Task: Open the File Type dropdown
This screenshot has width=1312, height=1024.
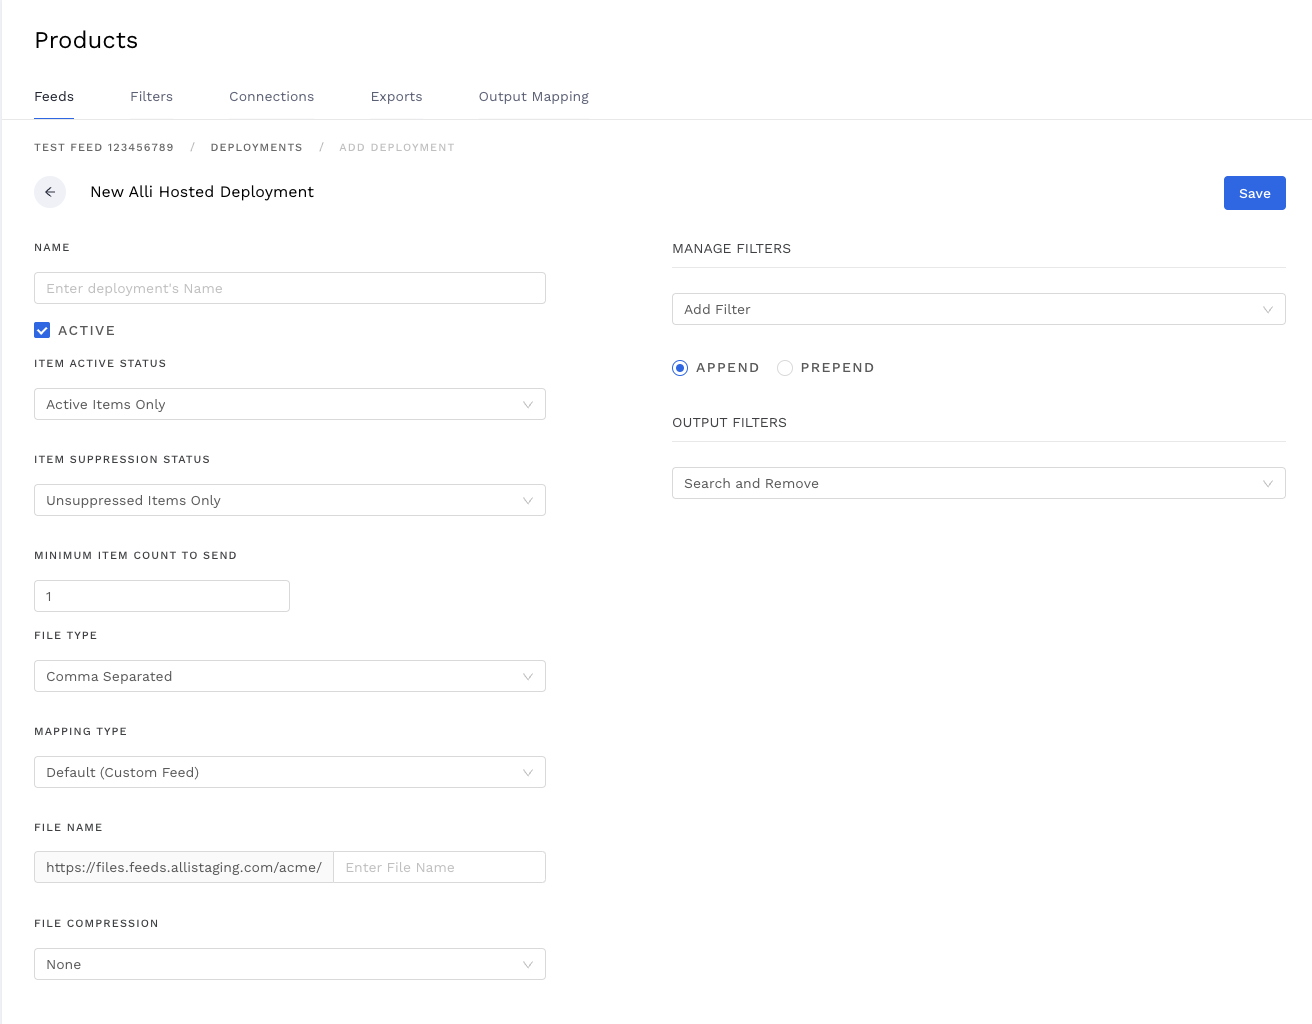Action: pos(289,676)
